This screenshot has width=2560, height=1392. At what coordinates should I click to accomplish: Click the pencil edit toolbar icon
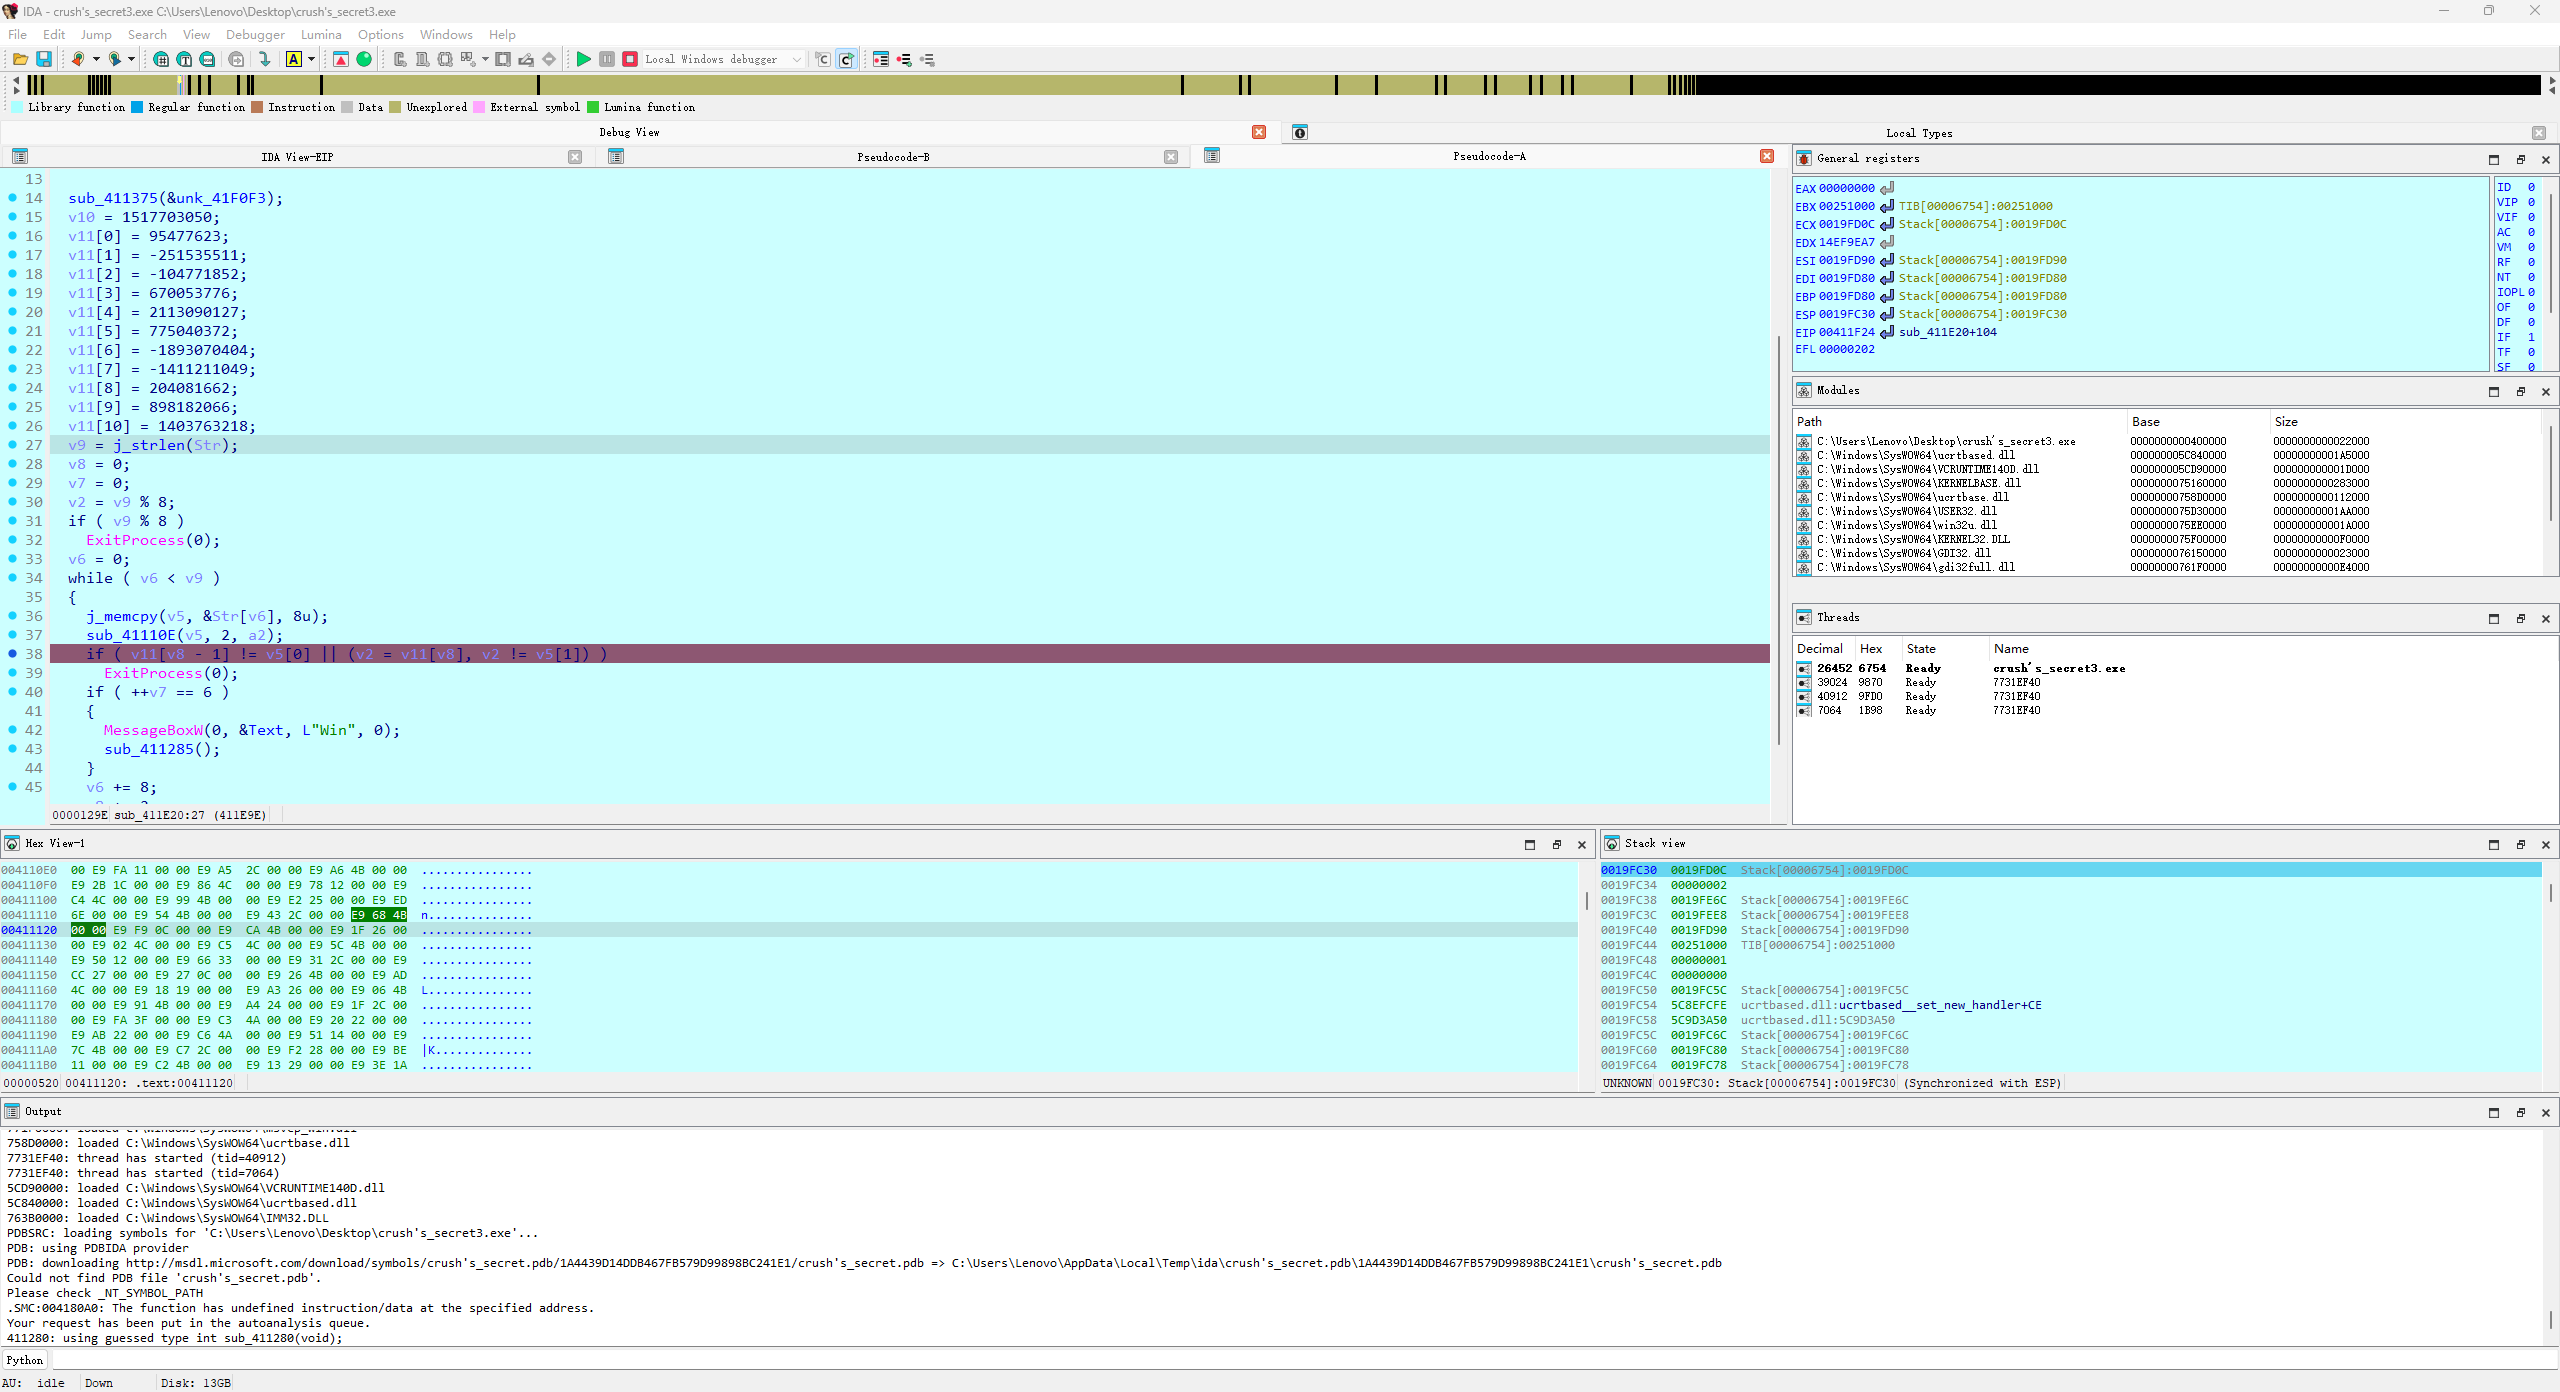(526, 60)
